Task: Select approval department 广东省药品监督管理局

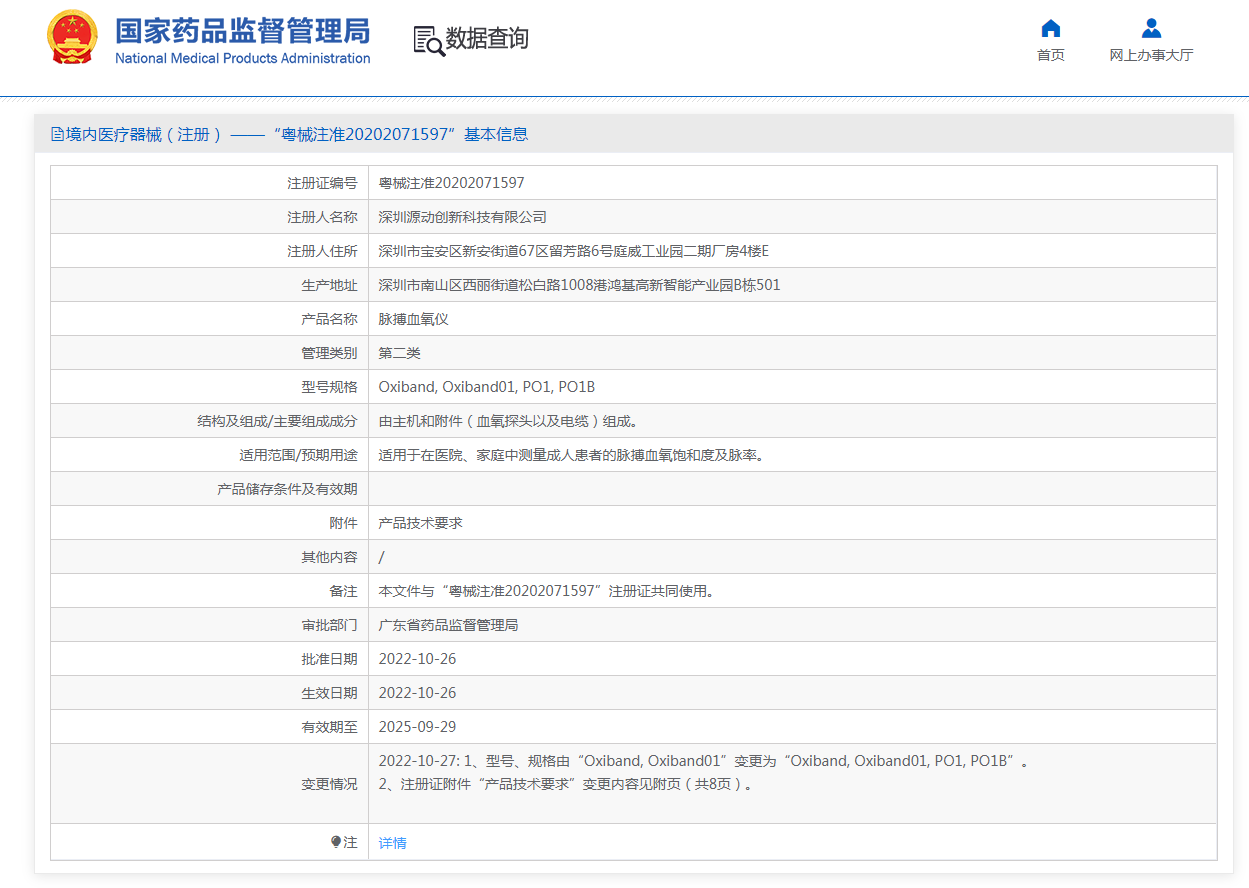Action: tap(449, 625)
